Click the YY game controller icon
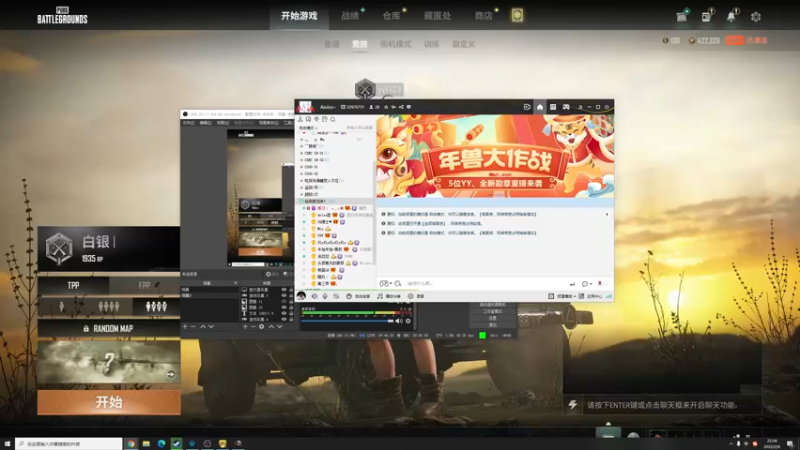This screenshot has height=450, width=800. [566, 107]
